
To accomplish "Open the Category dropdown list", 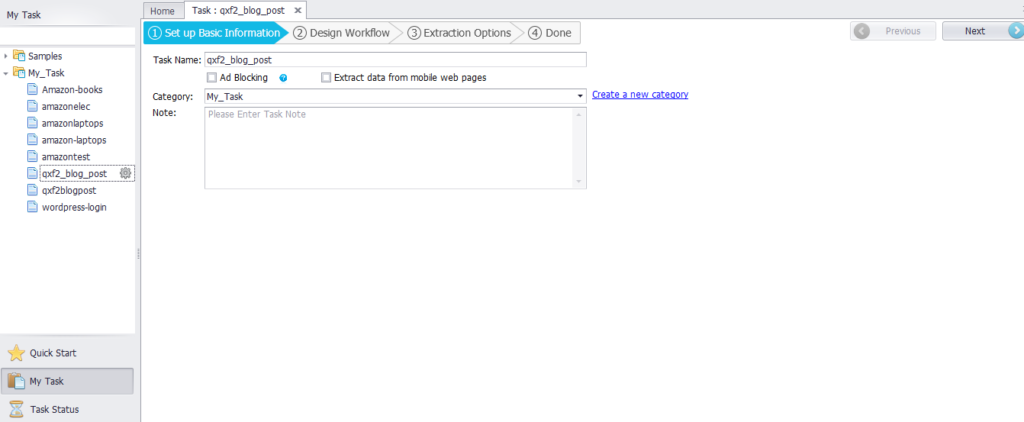I will 580,97.
